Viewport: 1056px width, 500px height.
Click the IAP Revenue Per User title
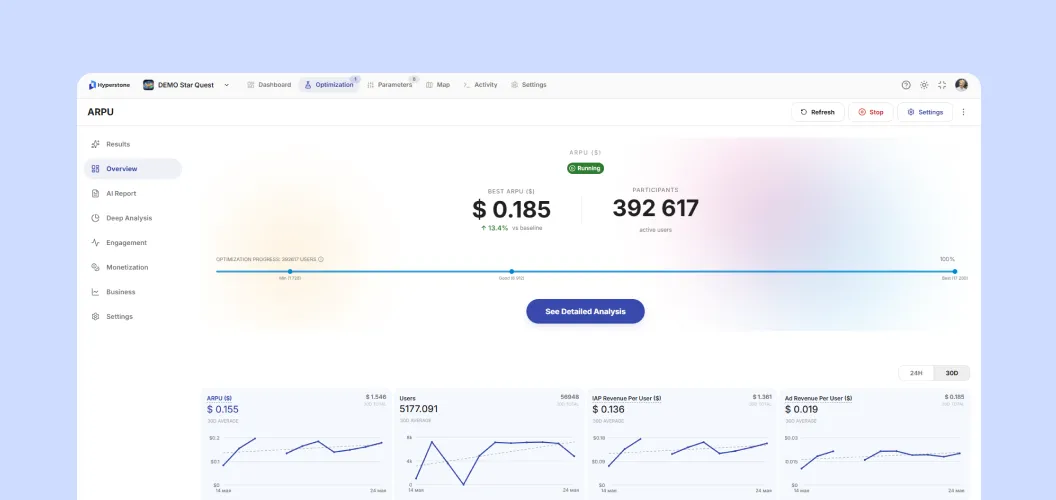coord(626,398)
